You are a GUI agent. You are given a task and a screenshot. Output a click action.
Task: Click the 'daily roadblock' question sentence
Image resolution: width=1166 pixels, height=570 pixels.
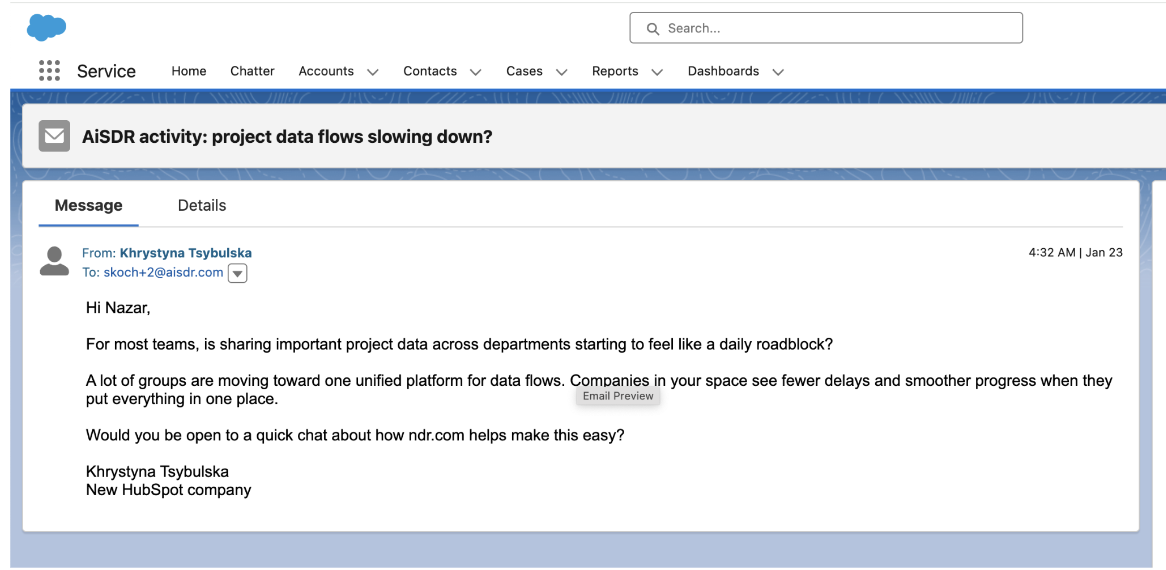[460, 345]
